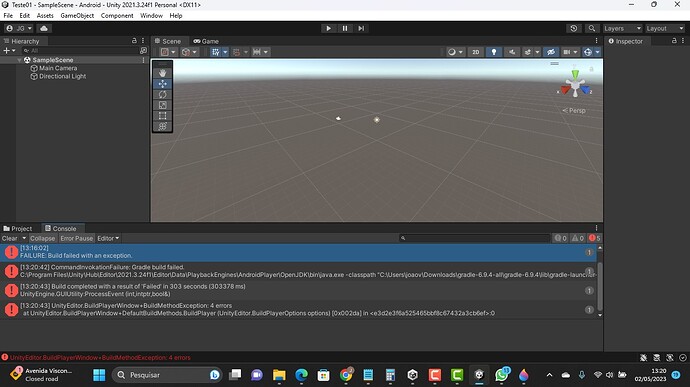
Task: Select the Rotate tool in Scene
Action: (162, 94)
